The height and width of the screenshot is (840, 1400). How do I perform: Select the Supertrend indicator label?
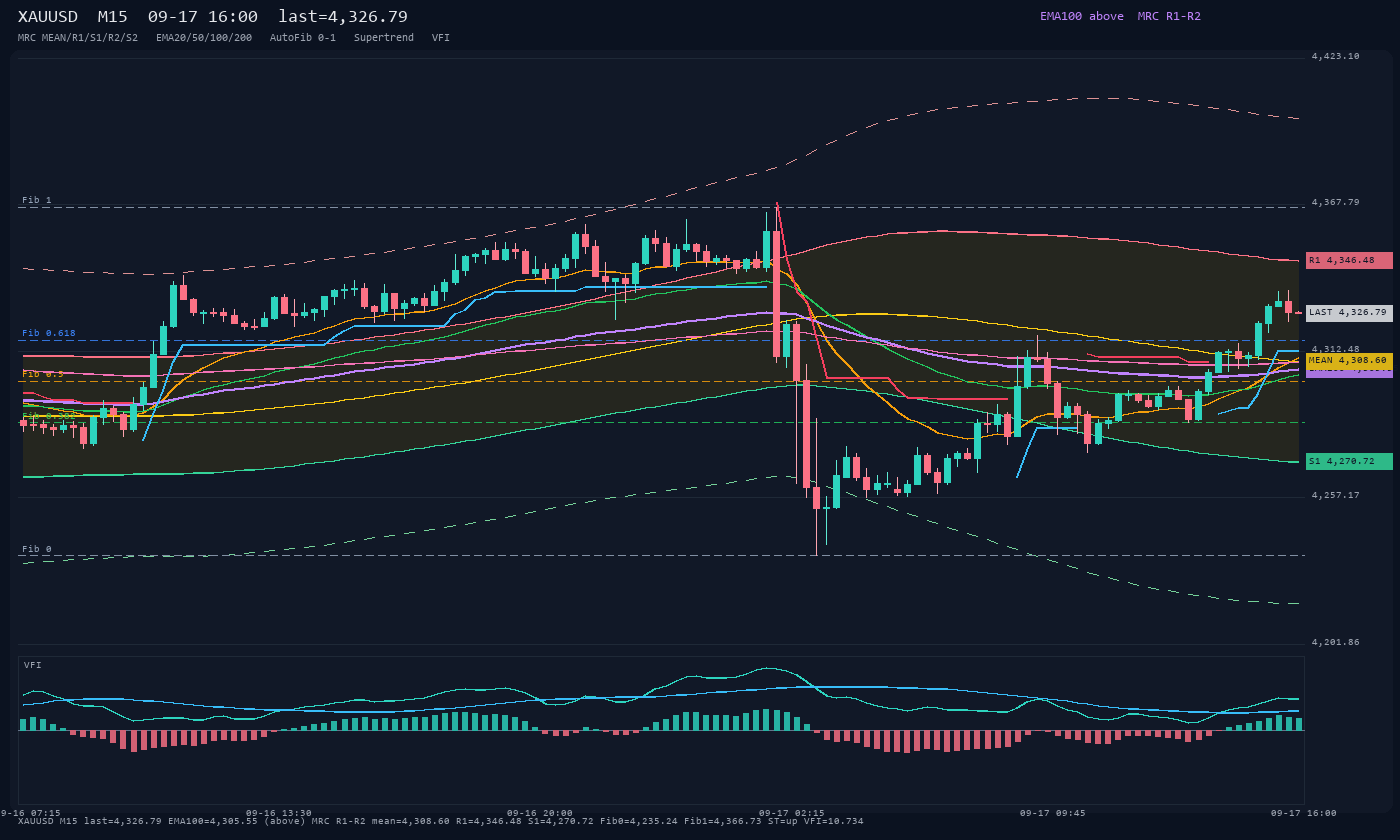coord(384,38)
